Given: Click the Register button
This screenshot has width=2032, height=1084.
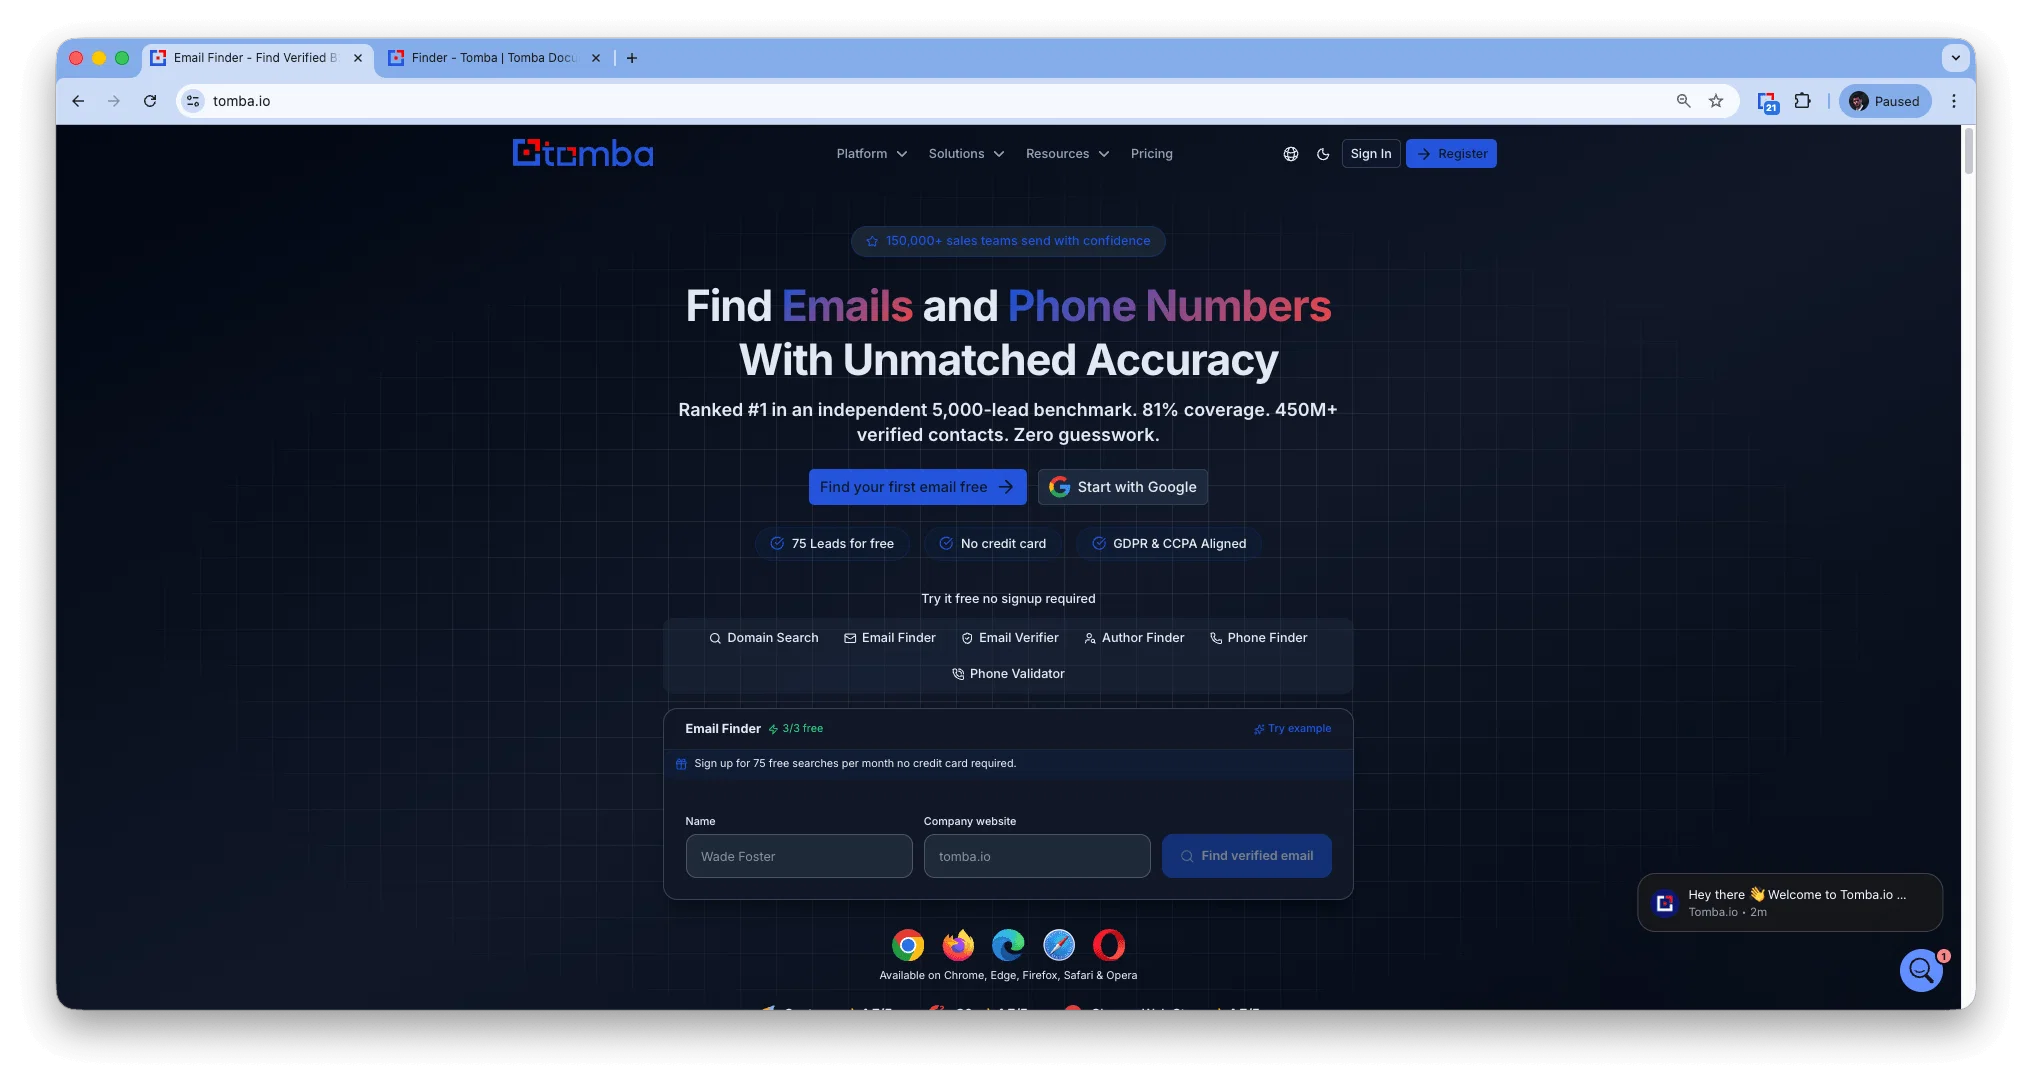Looking at the screenshot, I should coord(1451,154).
